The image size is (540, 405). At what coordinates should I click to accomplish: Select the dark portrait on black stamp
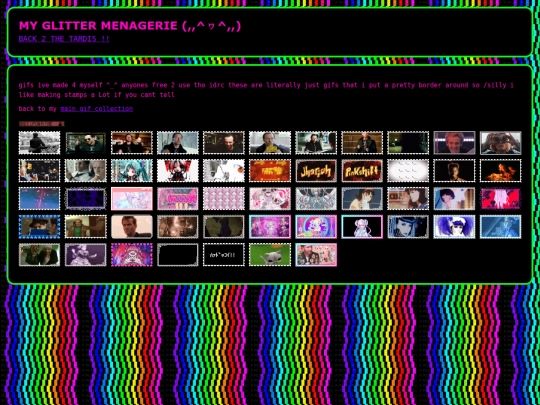[454, 170]
